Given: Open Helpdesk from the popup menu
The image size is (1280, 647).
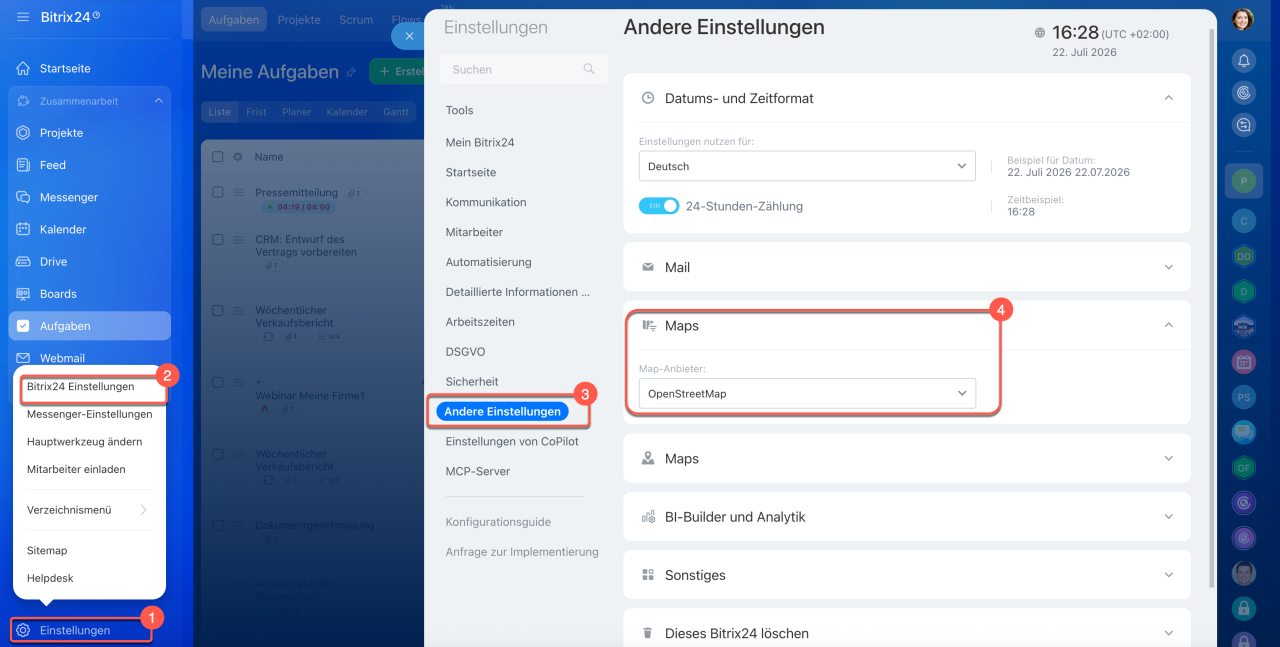Looking at the screenshot, I should tap(50, 578).
